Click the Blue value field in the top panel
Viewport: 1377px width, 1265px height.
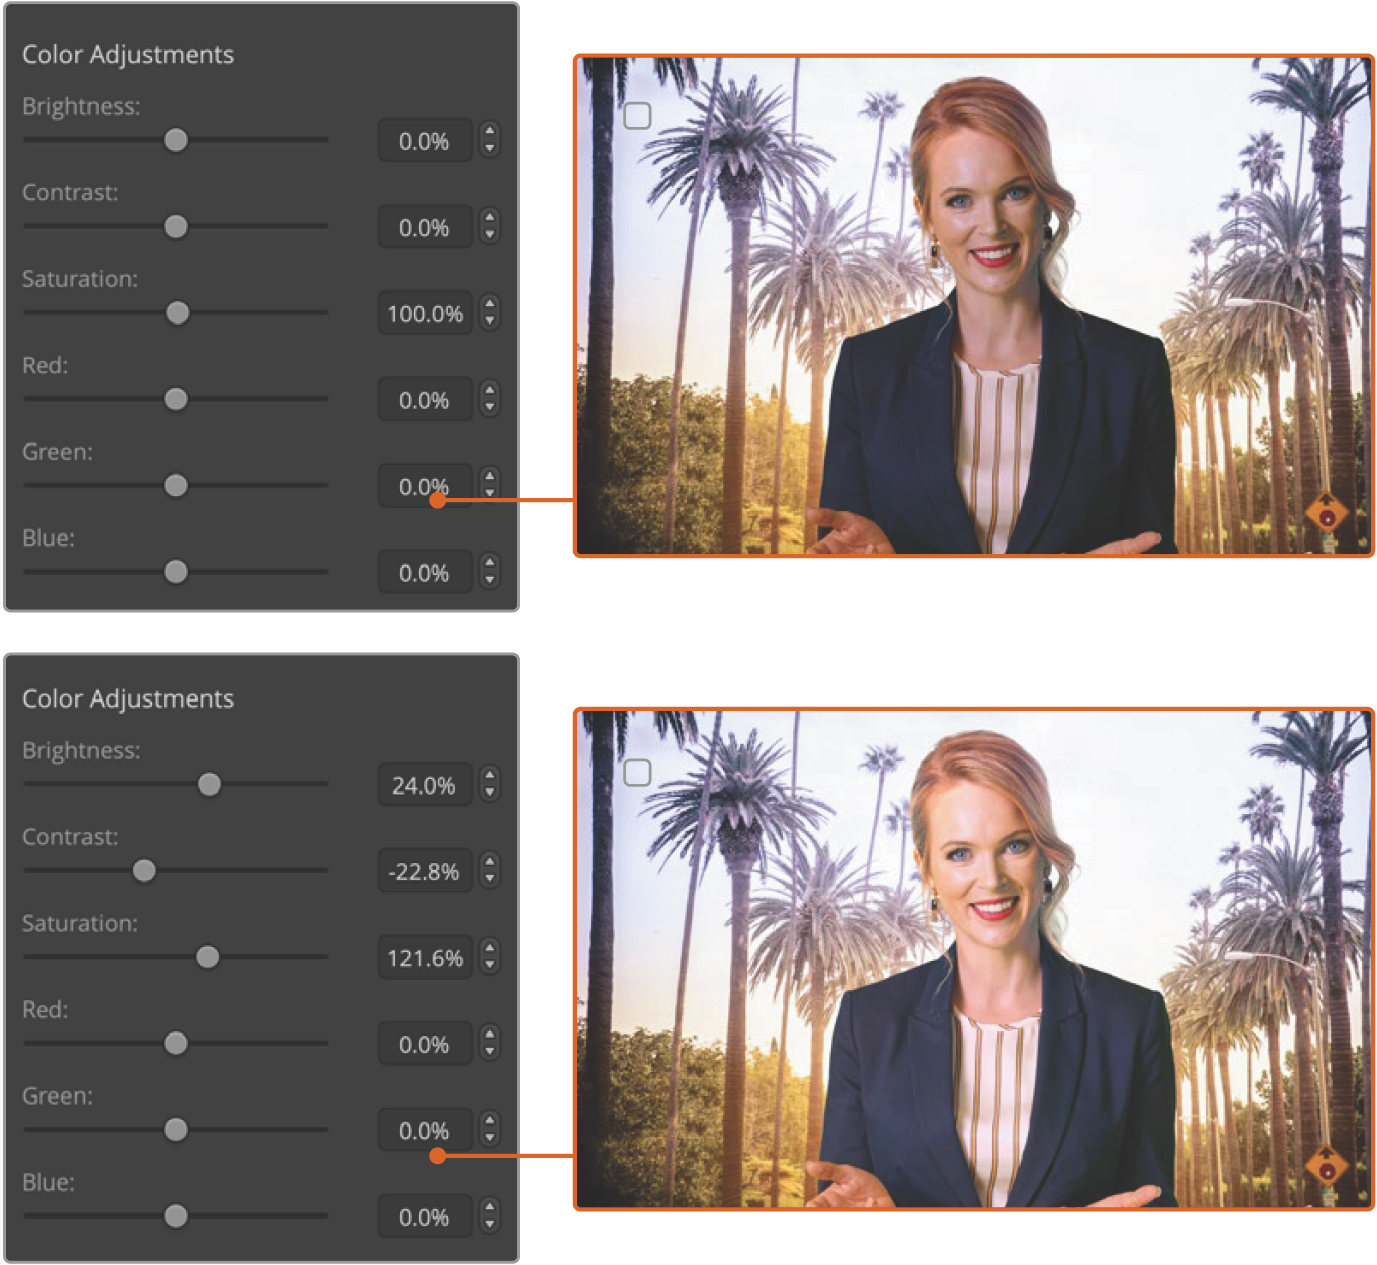coord(425,573)
